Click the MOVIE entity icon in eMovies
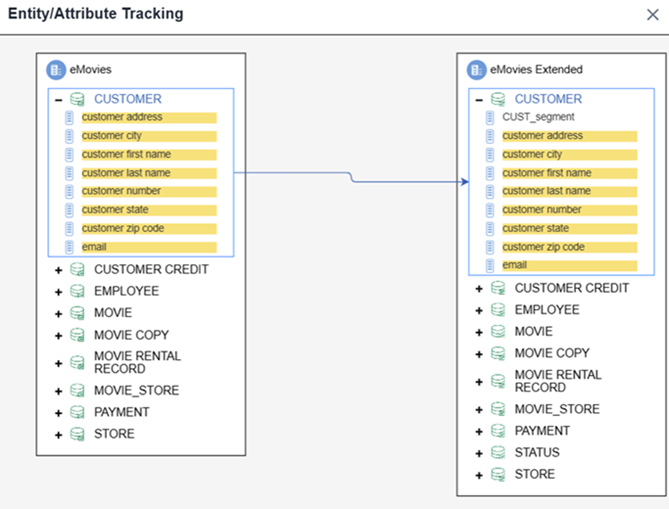This screenshot has height=509, width=669. click(77, 313)
